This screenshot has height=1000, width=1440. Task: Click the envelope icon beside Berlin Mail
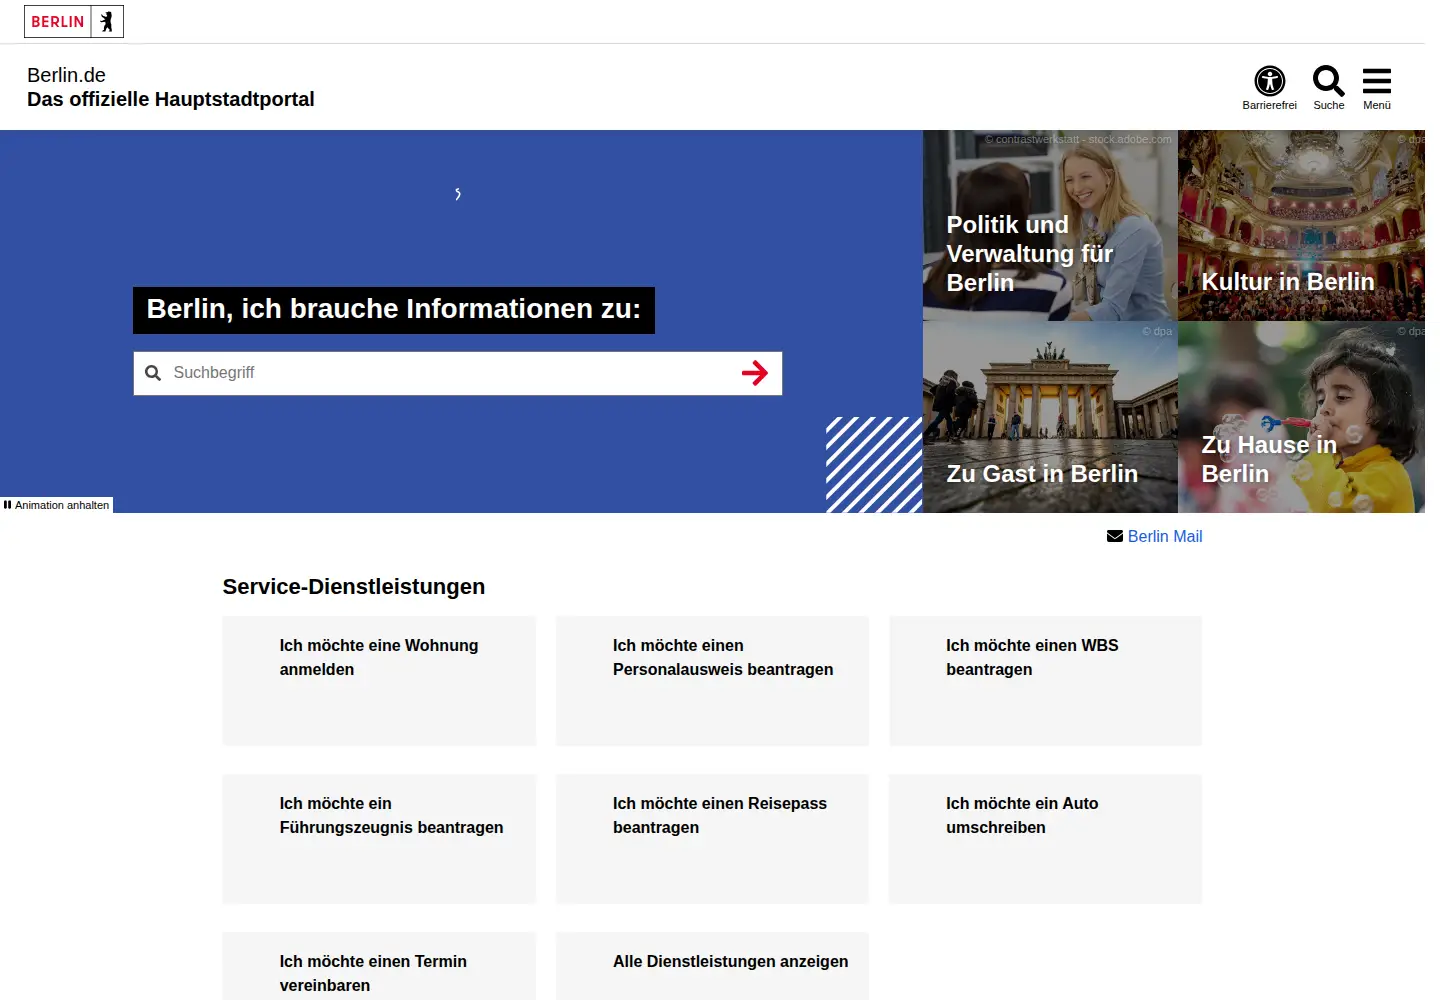click(1115, 537)
